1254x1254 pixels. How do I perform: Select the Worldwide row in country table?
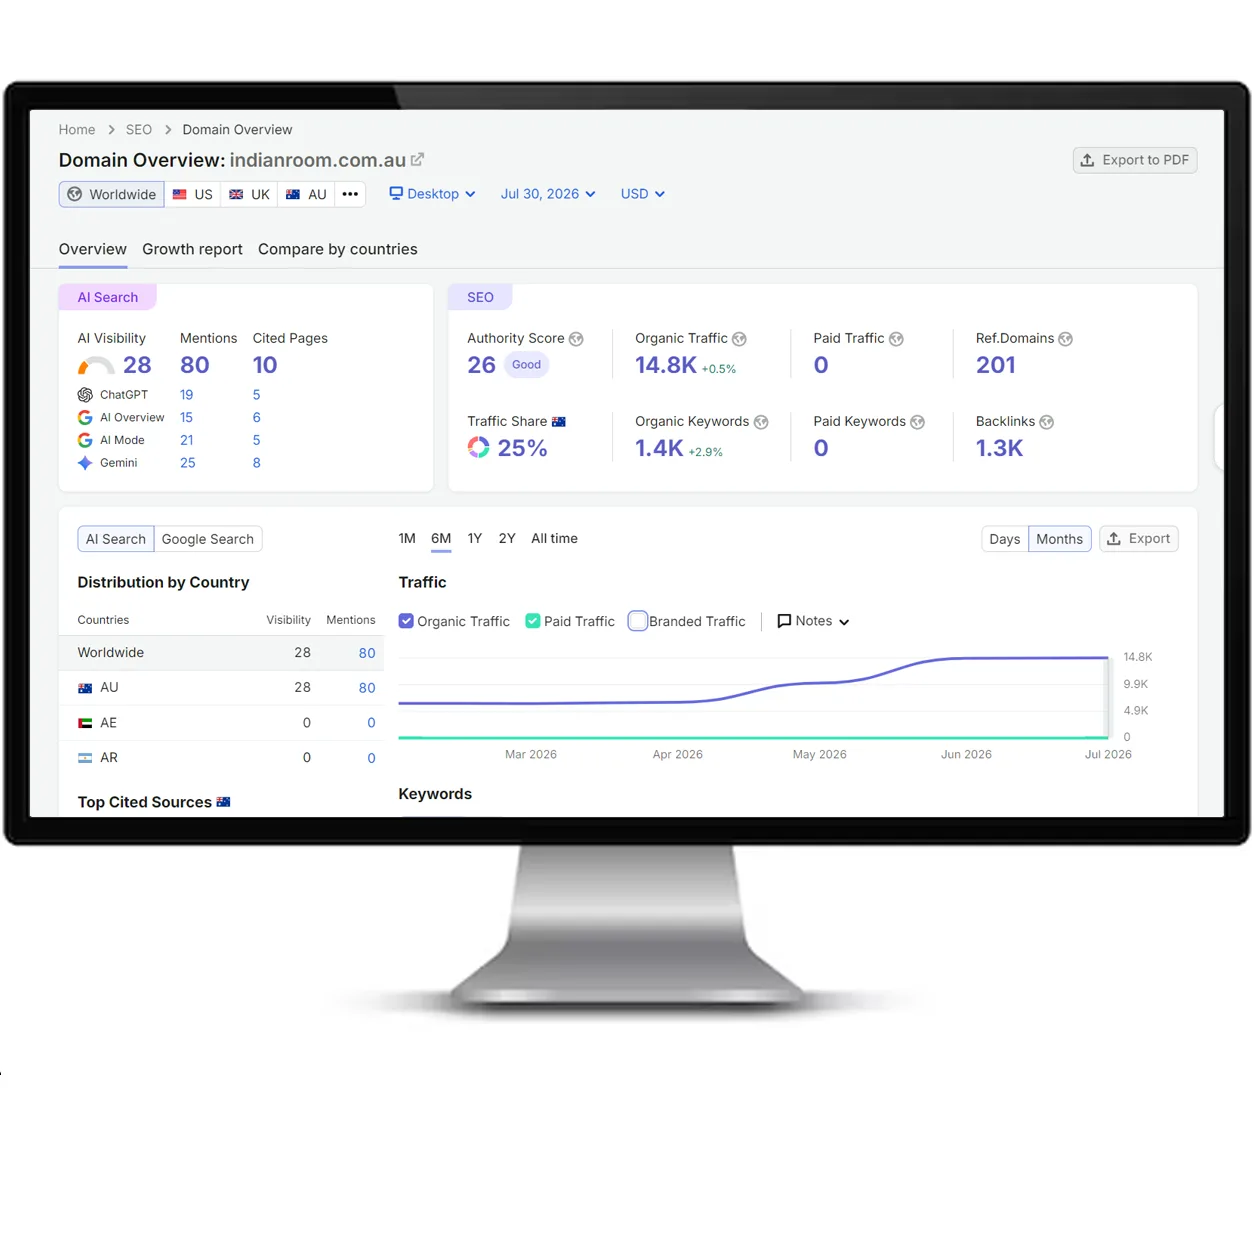(221, 653)
